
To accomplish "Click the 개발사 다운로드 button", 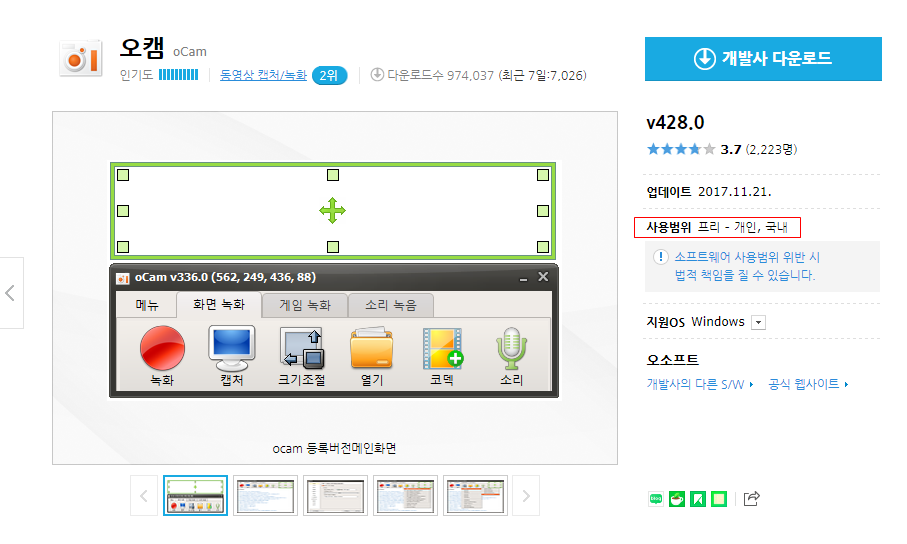I will [x=763, y=58].
